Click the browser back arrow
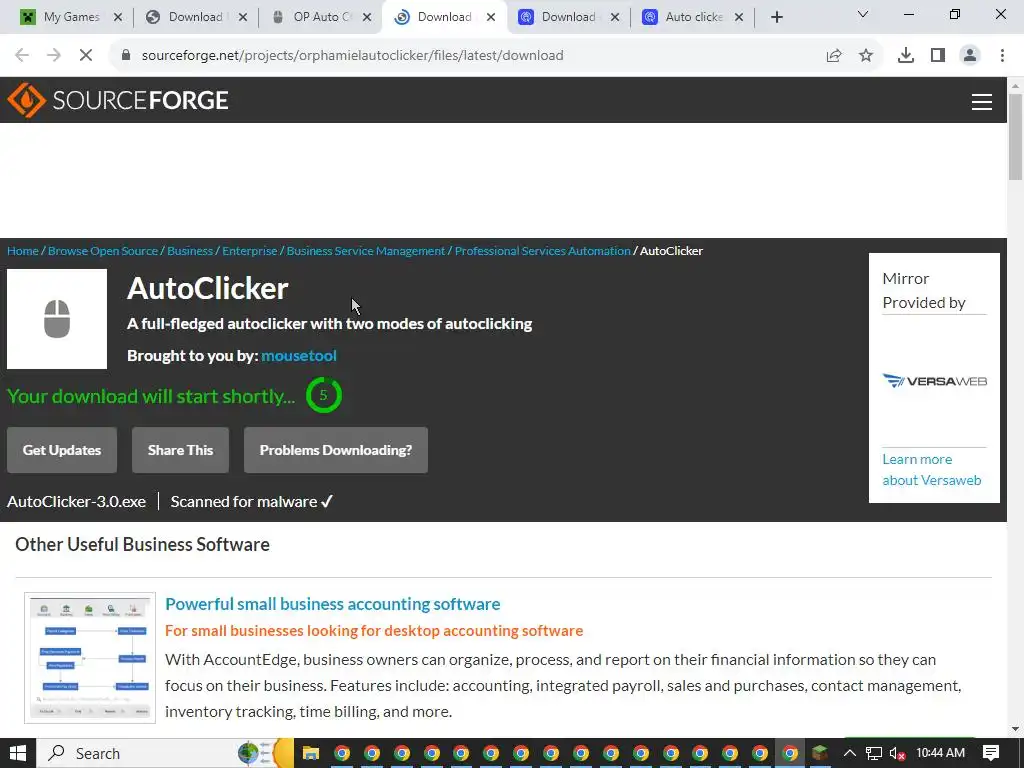The width and height of the screenshot is (1024, 768). 22,56
